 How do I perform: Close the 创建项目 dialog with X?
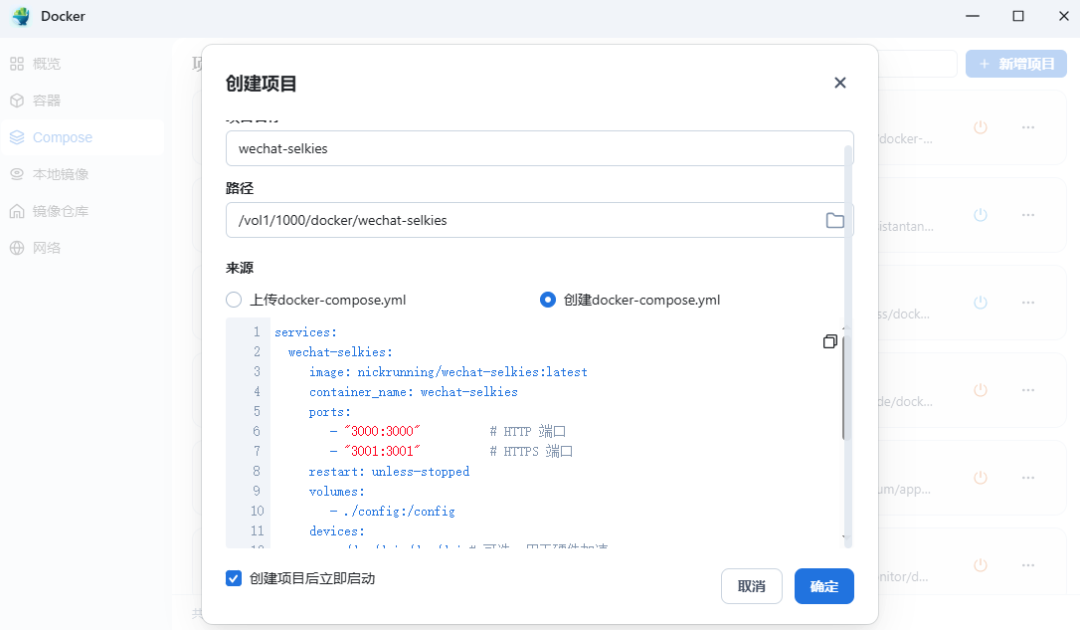point(840,83)
